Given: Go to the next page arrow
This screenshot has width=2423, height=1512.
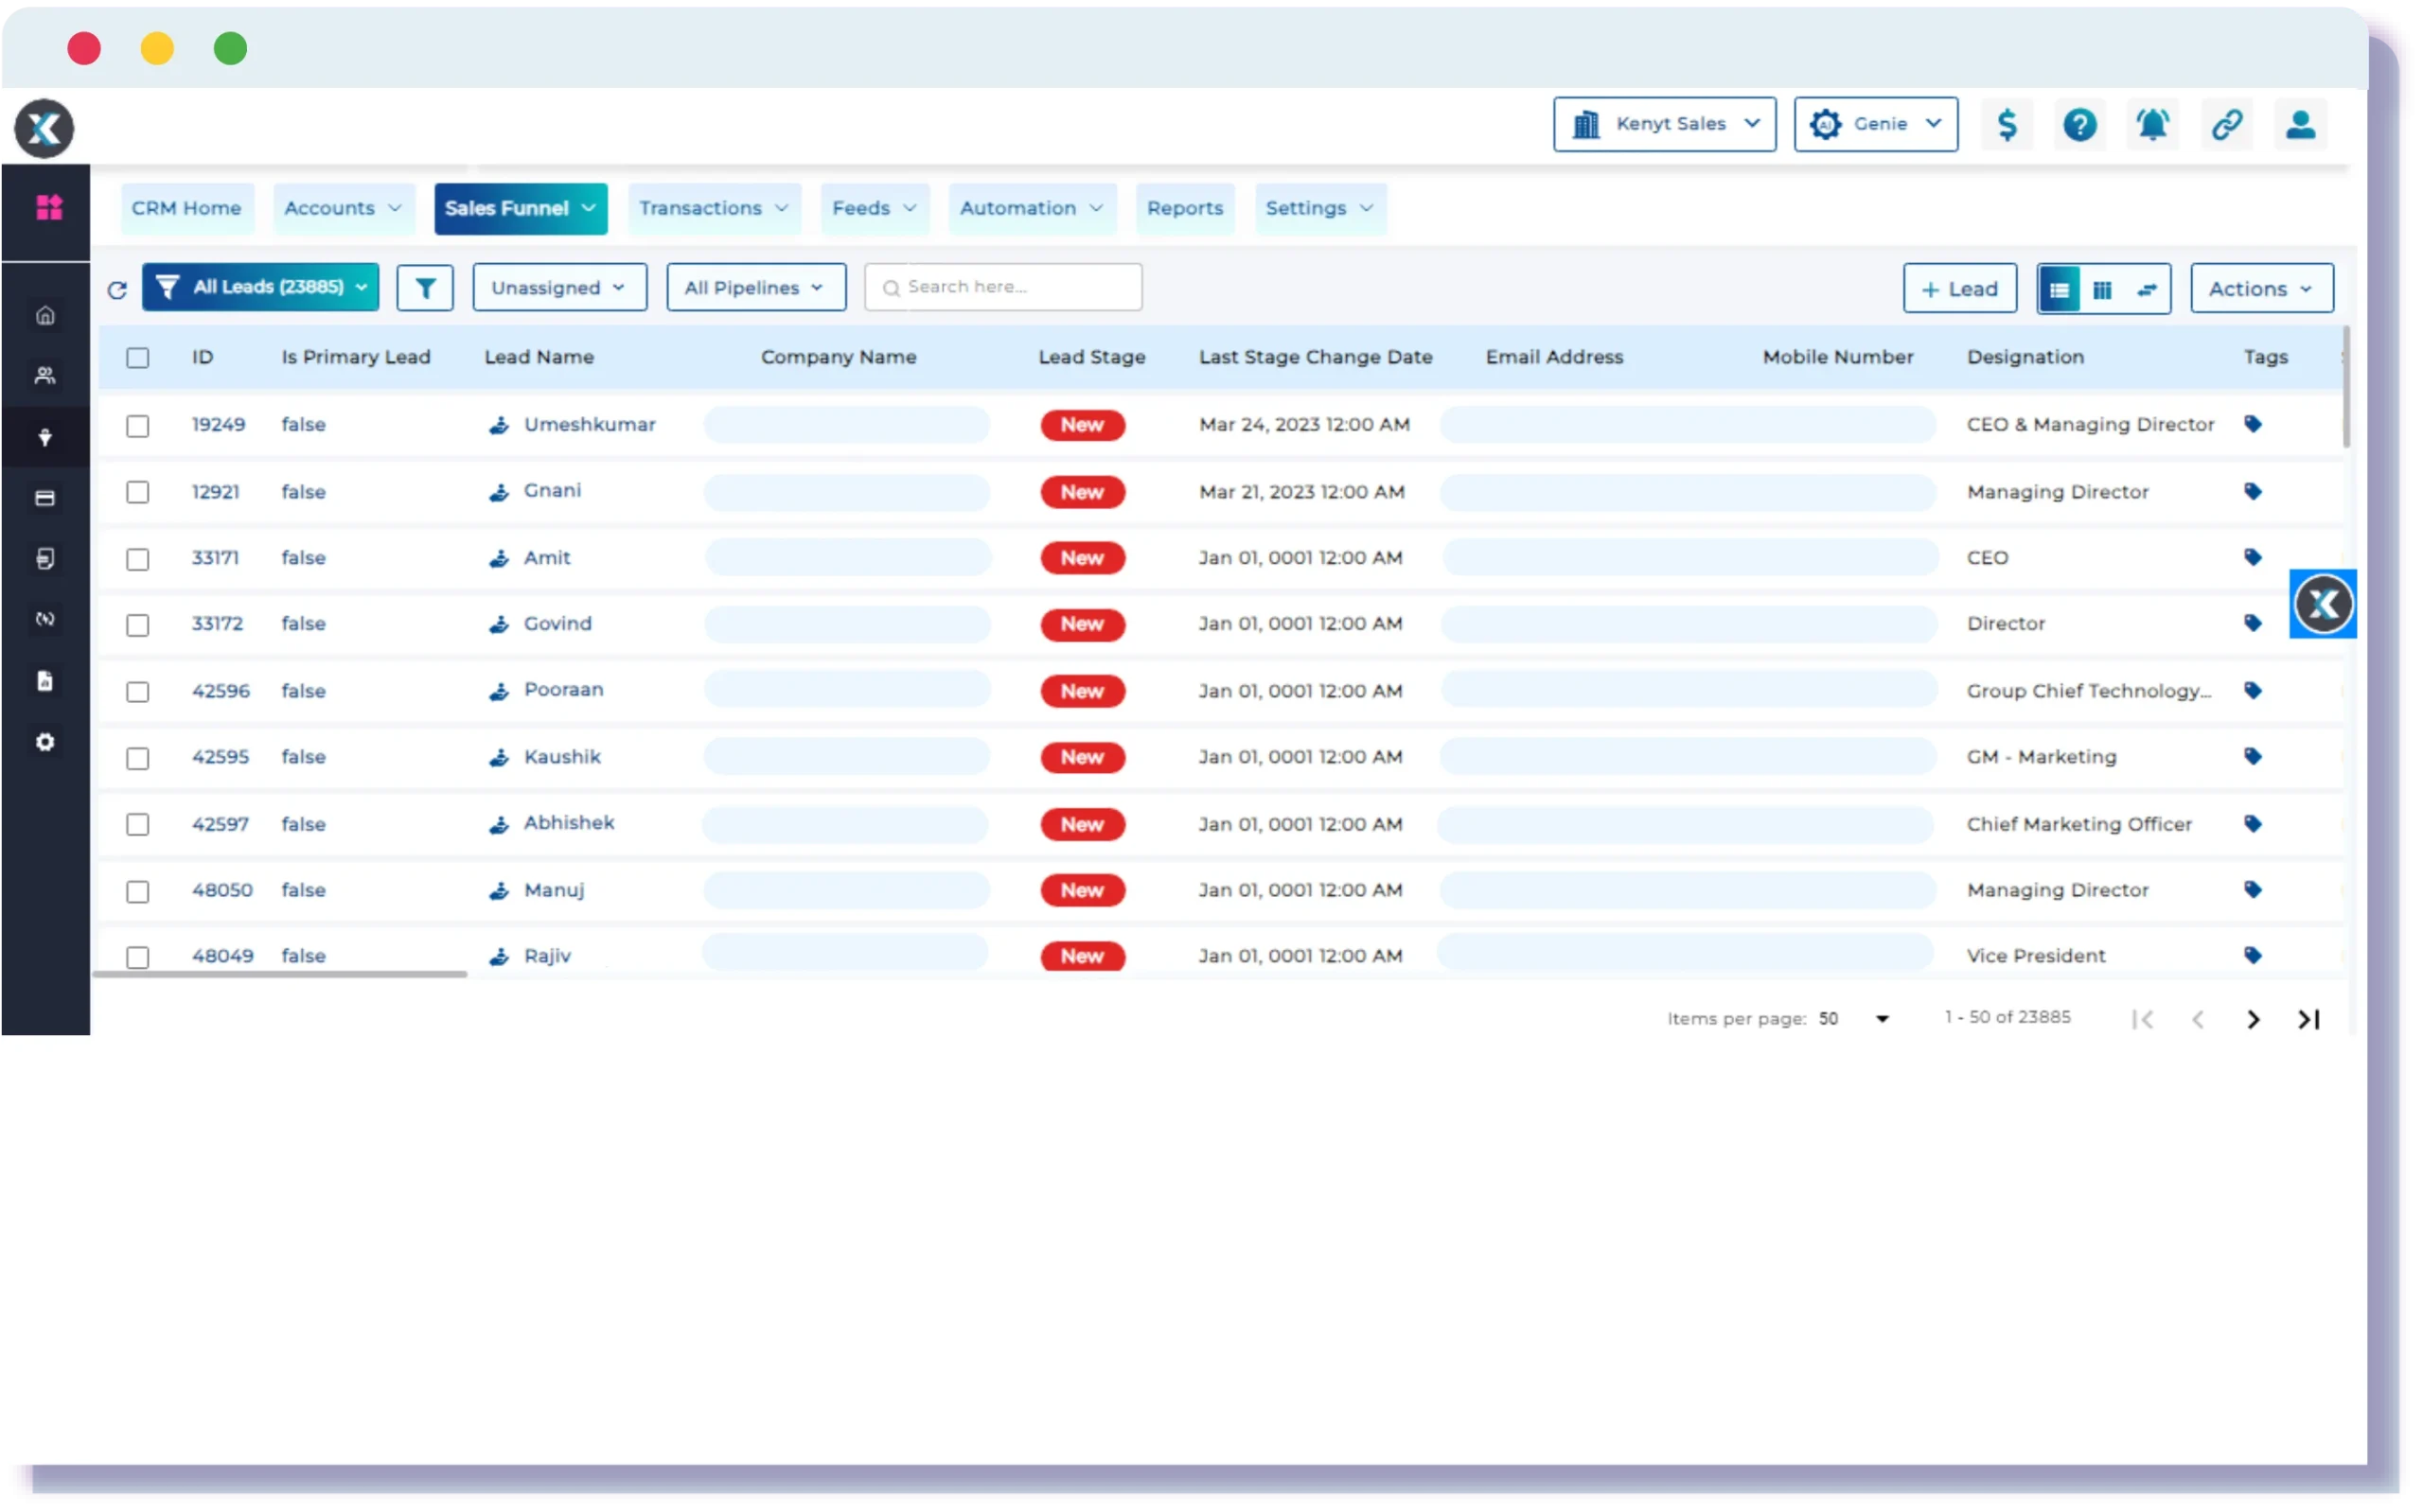Looking at the screenshot, I should [2253, 1019].
